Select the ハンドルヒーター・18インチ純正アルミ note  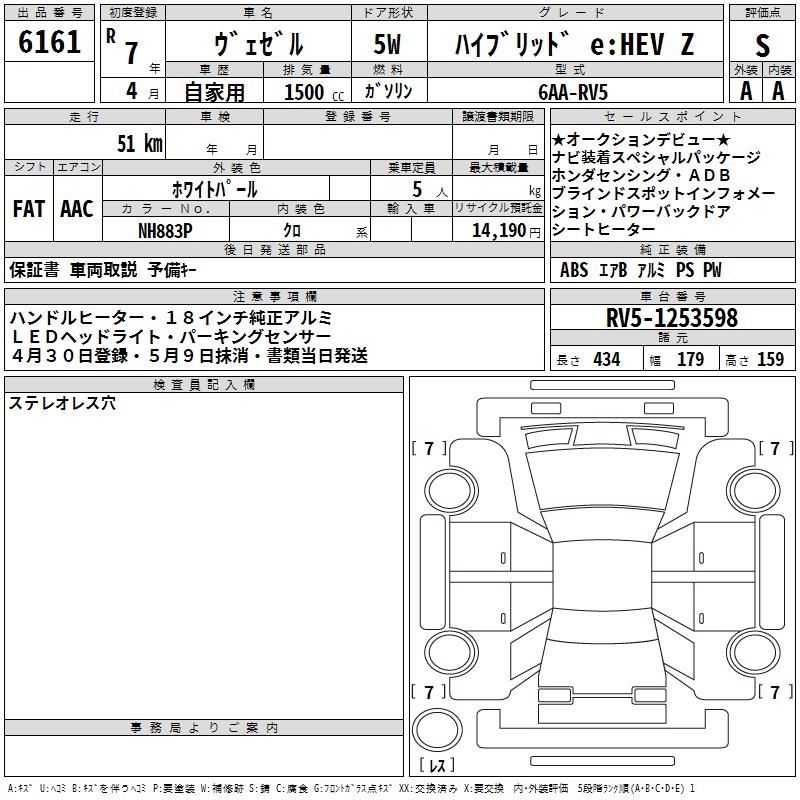(171, 318)
